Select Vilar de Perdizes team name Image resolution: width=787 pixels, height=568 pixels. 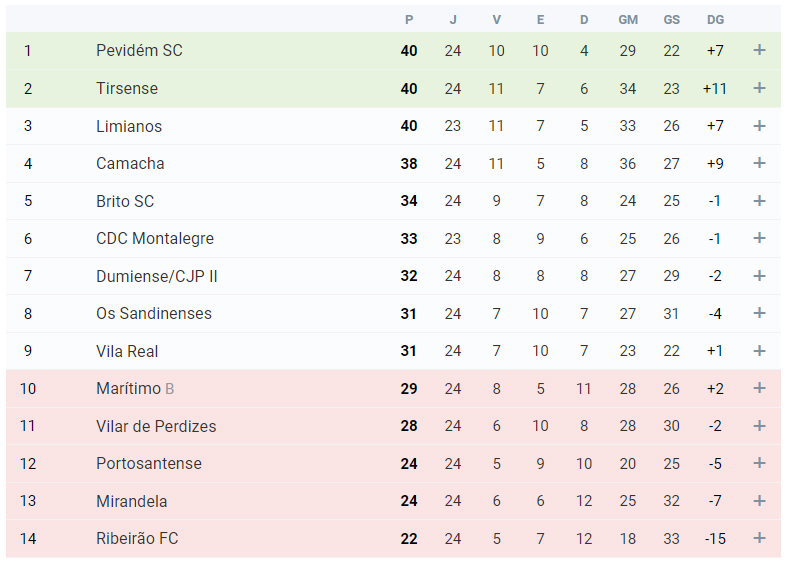tap(156, 426)
